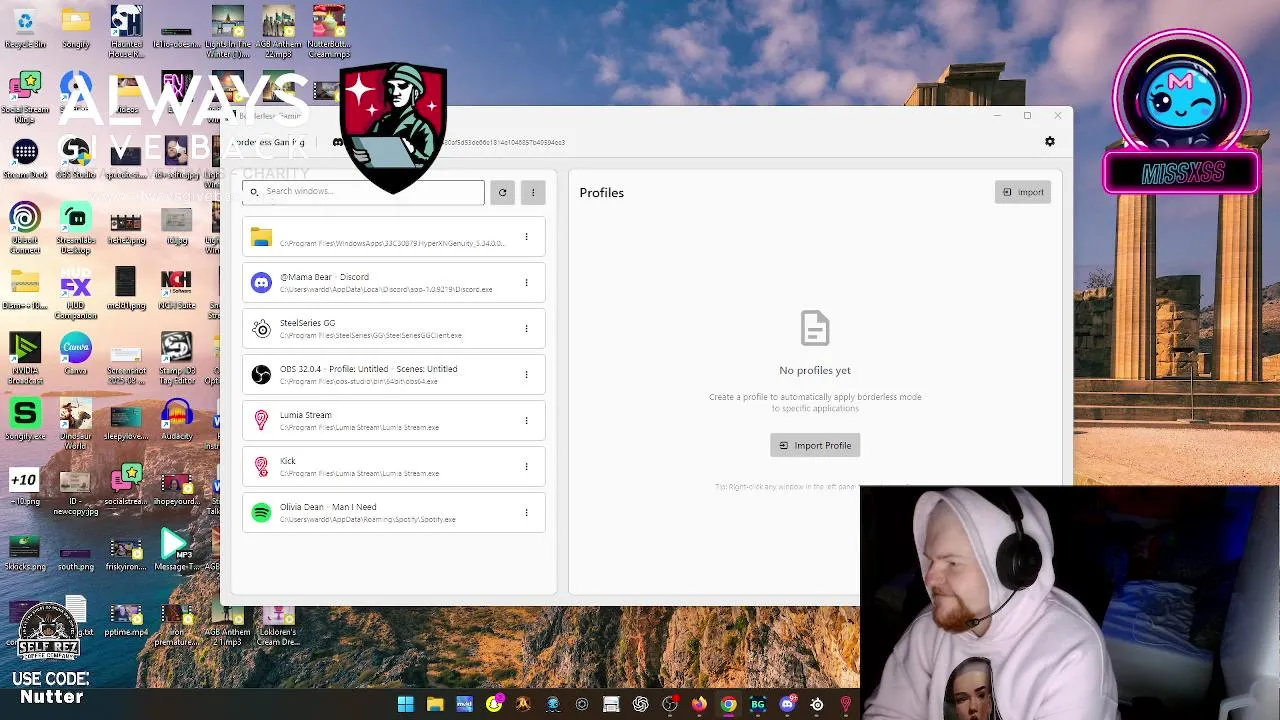Open the settings gear in Borderless Gaming
Viewport: 1280px width, 720px height.
pyautogui.click(x=1050, y=142)
